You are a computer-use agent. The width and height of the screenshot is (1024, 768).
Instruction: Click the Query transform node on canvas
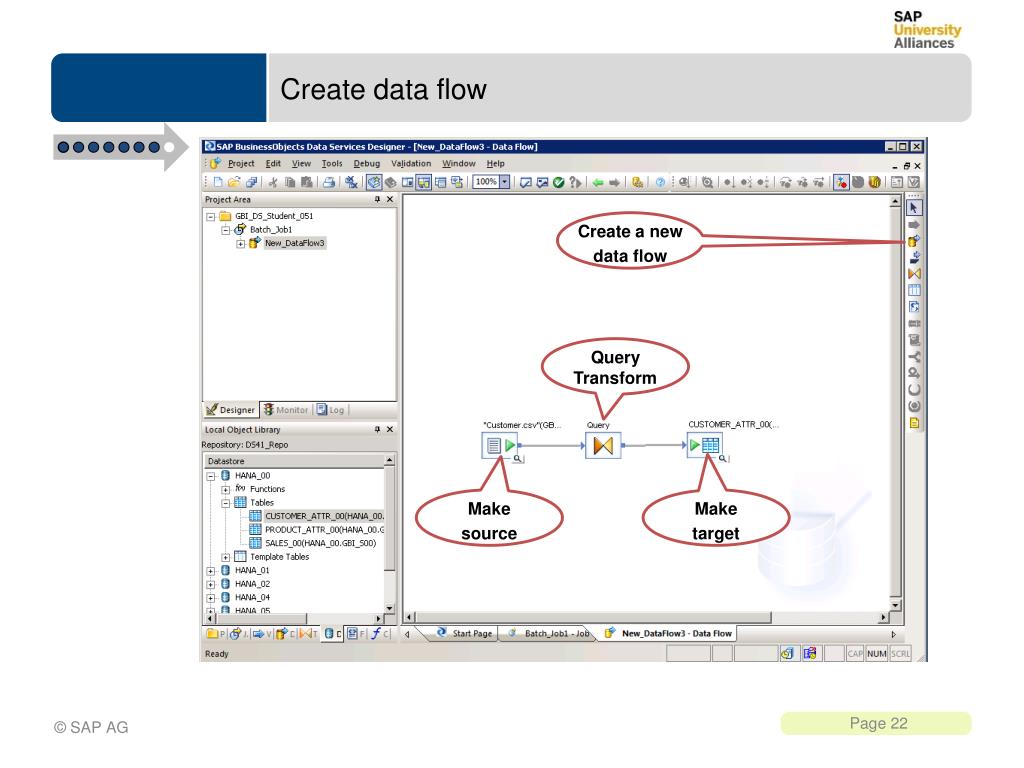(x=603, y=445)
